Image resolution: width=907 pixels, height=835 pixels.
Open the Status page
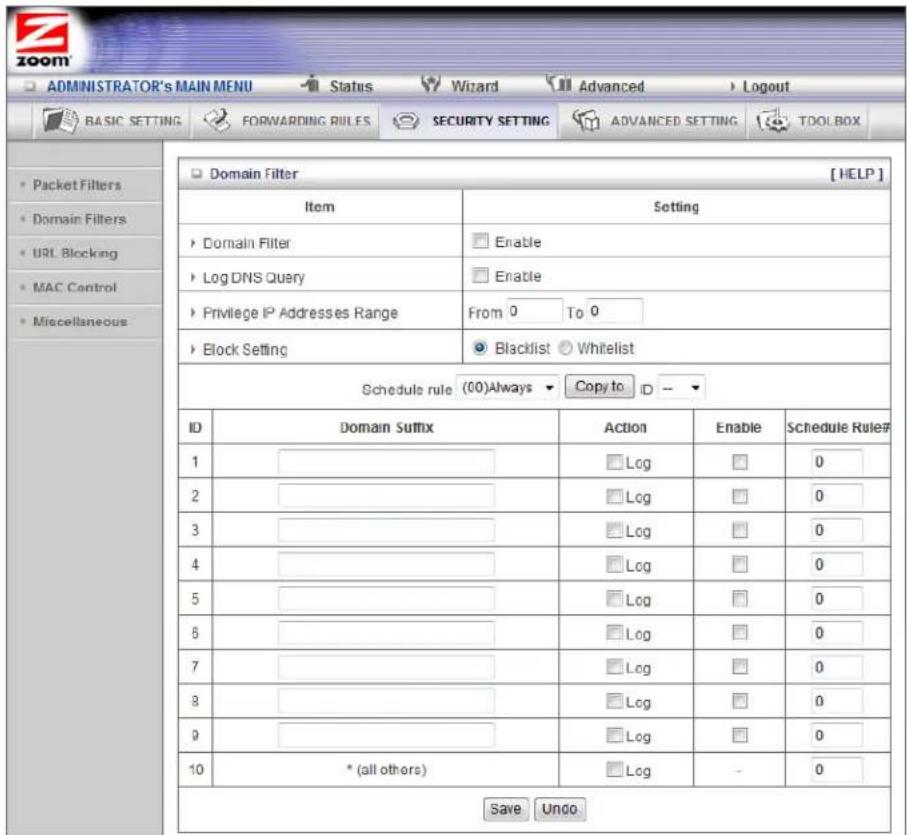pyautogui.click(x=351, y=87)
